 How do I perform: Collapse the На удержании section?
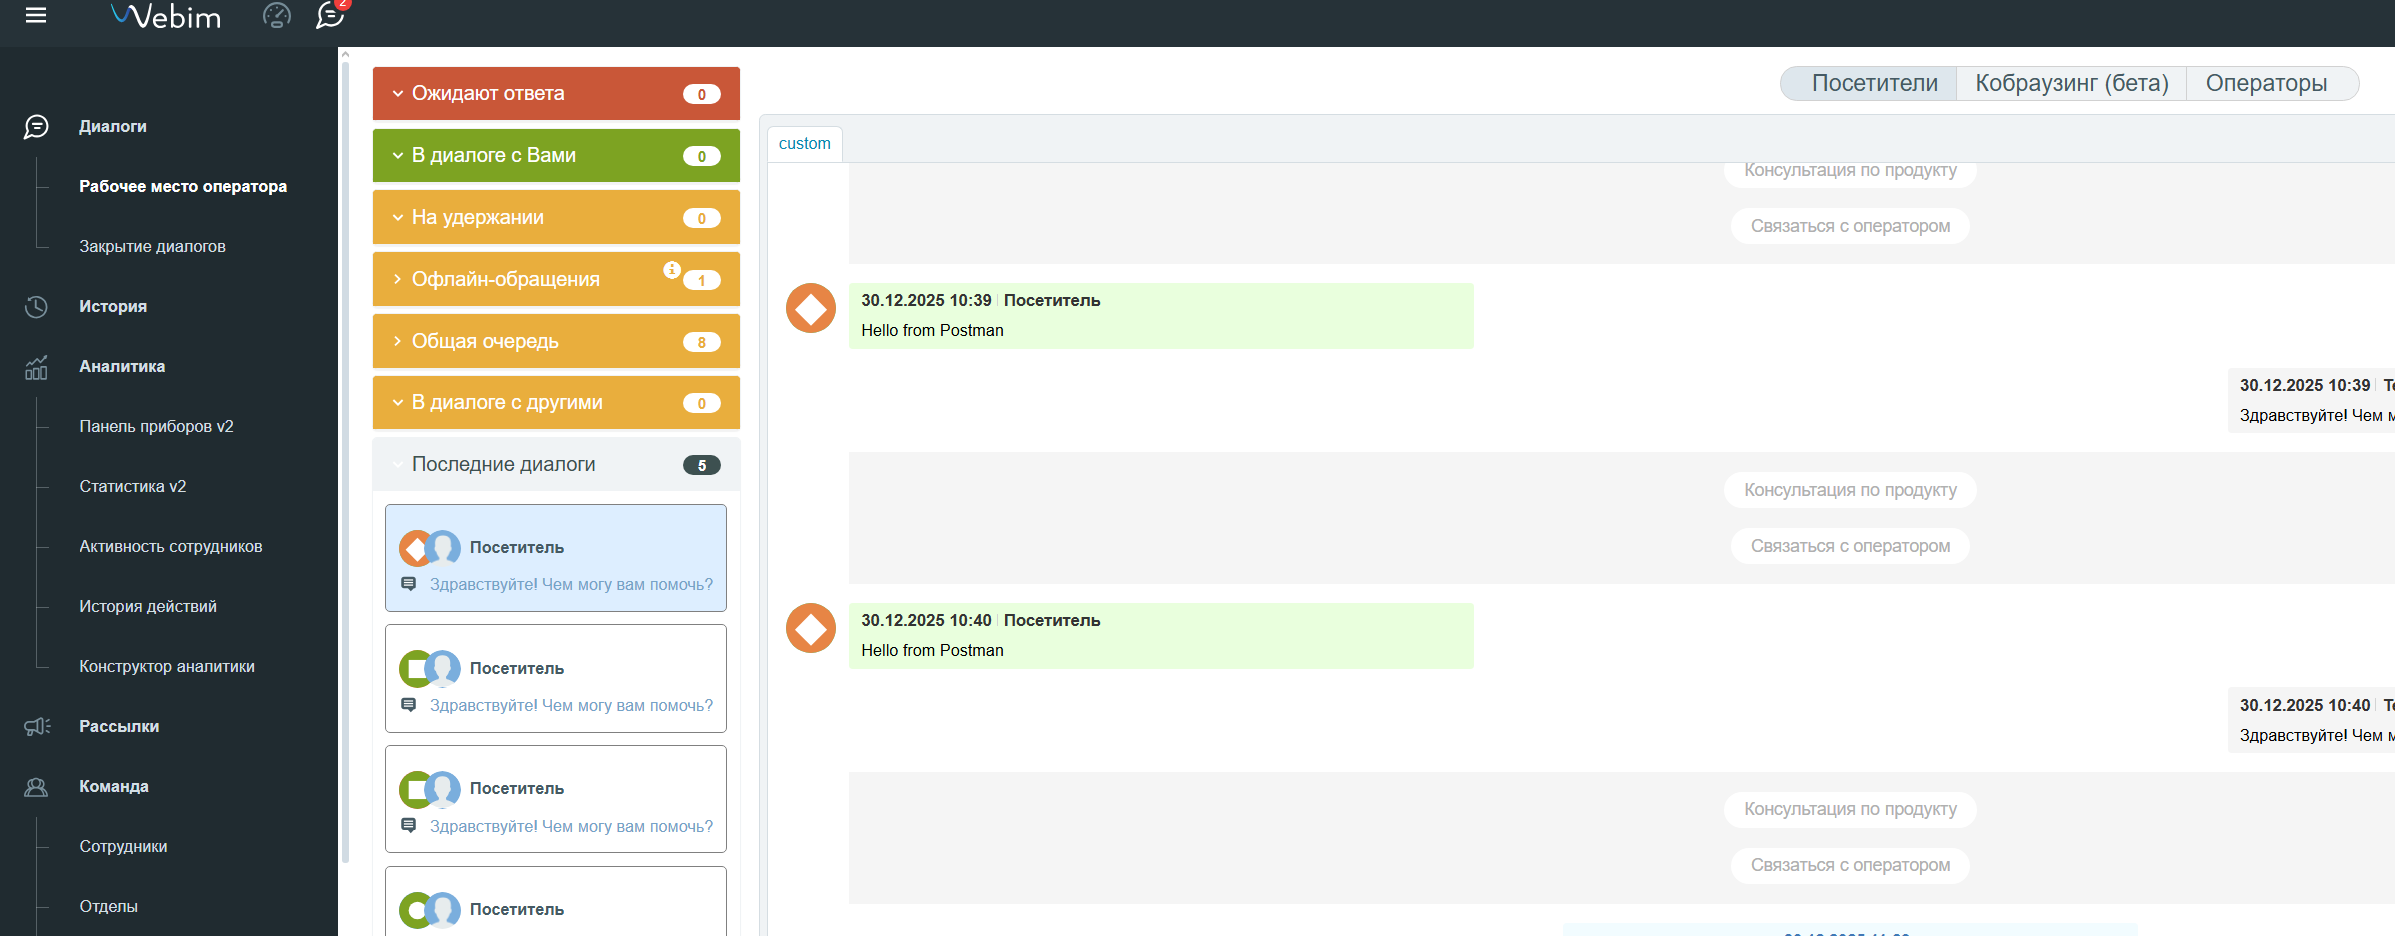click(398, 218)
